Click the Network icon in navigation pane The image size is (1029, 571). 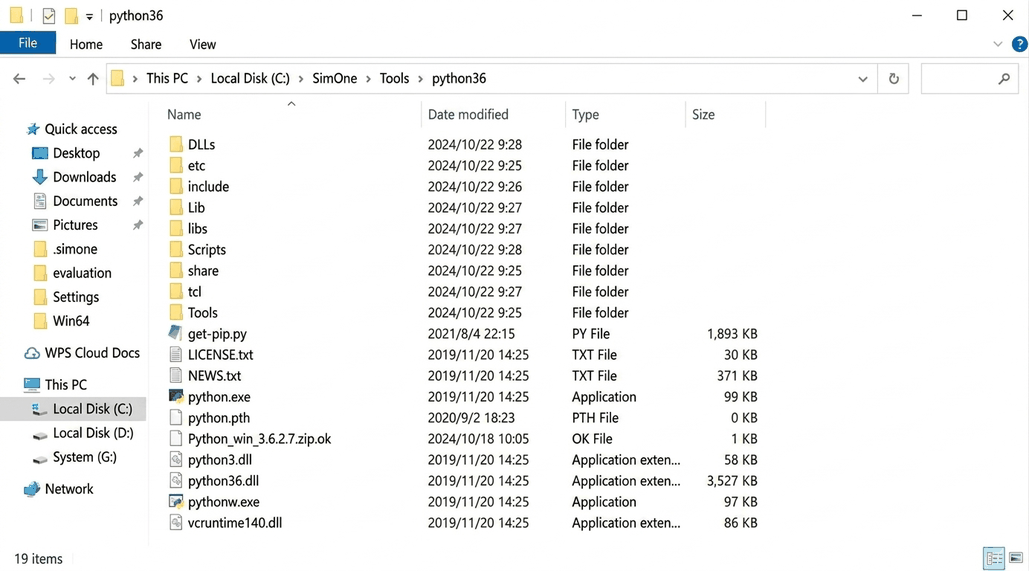[x=32, y=489]
